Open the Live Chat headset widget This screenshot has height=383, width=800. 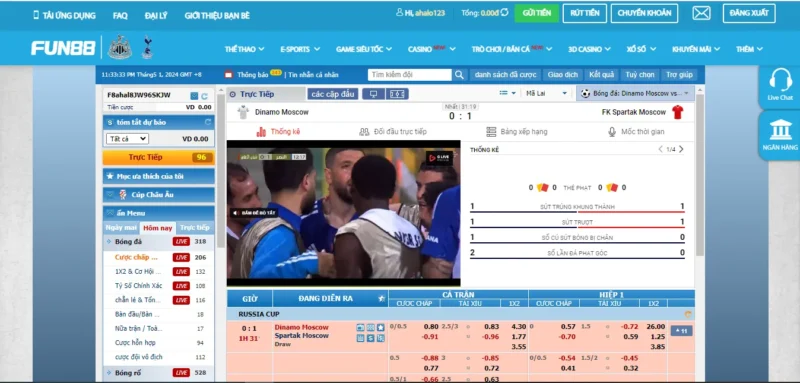[x=780, y=85]
